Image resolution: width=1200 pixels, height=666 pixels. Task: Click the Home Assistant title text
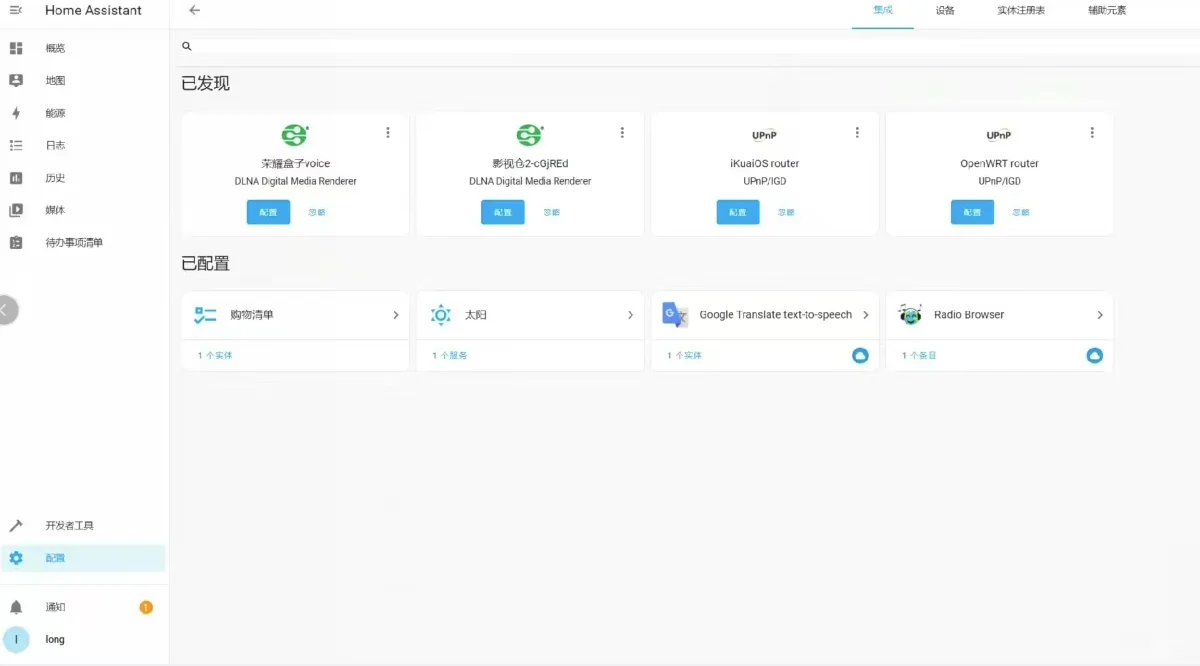[93, 10]
